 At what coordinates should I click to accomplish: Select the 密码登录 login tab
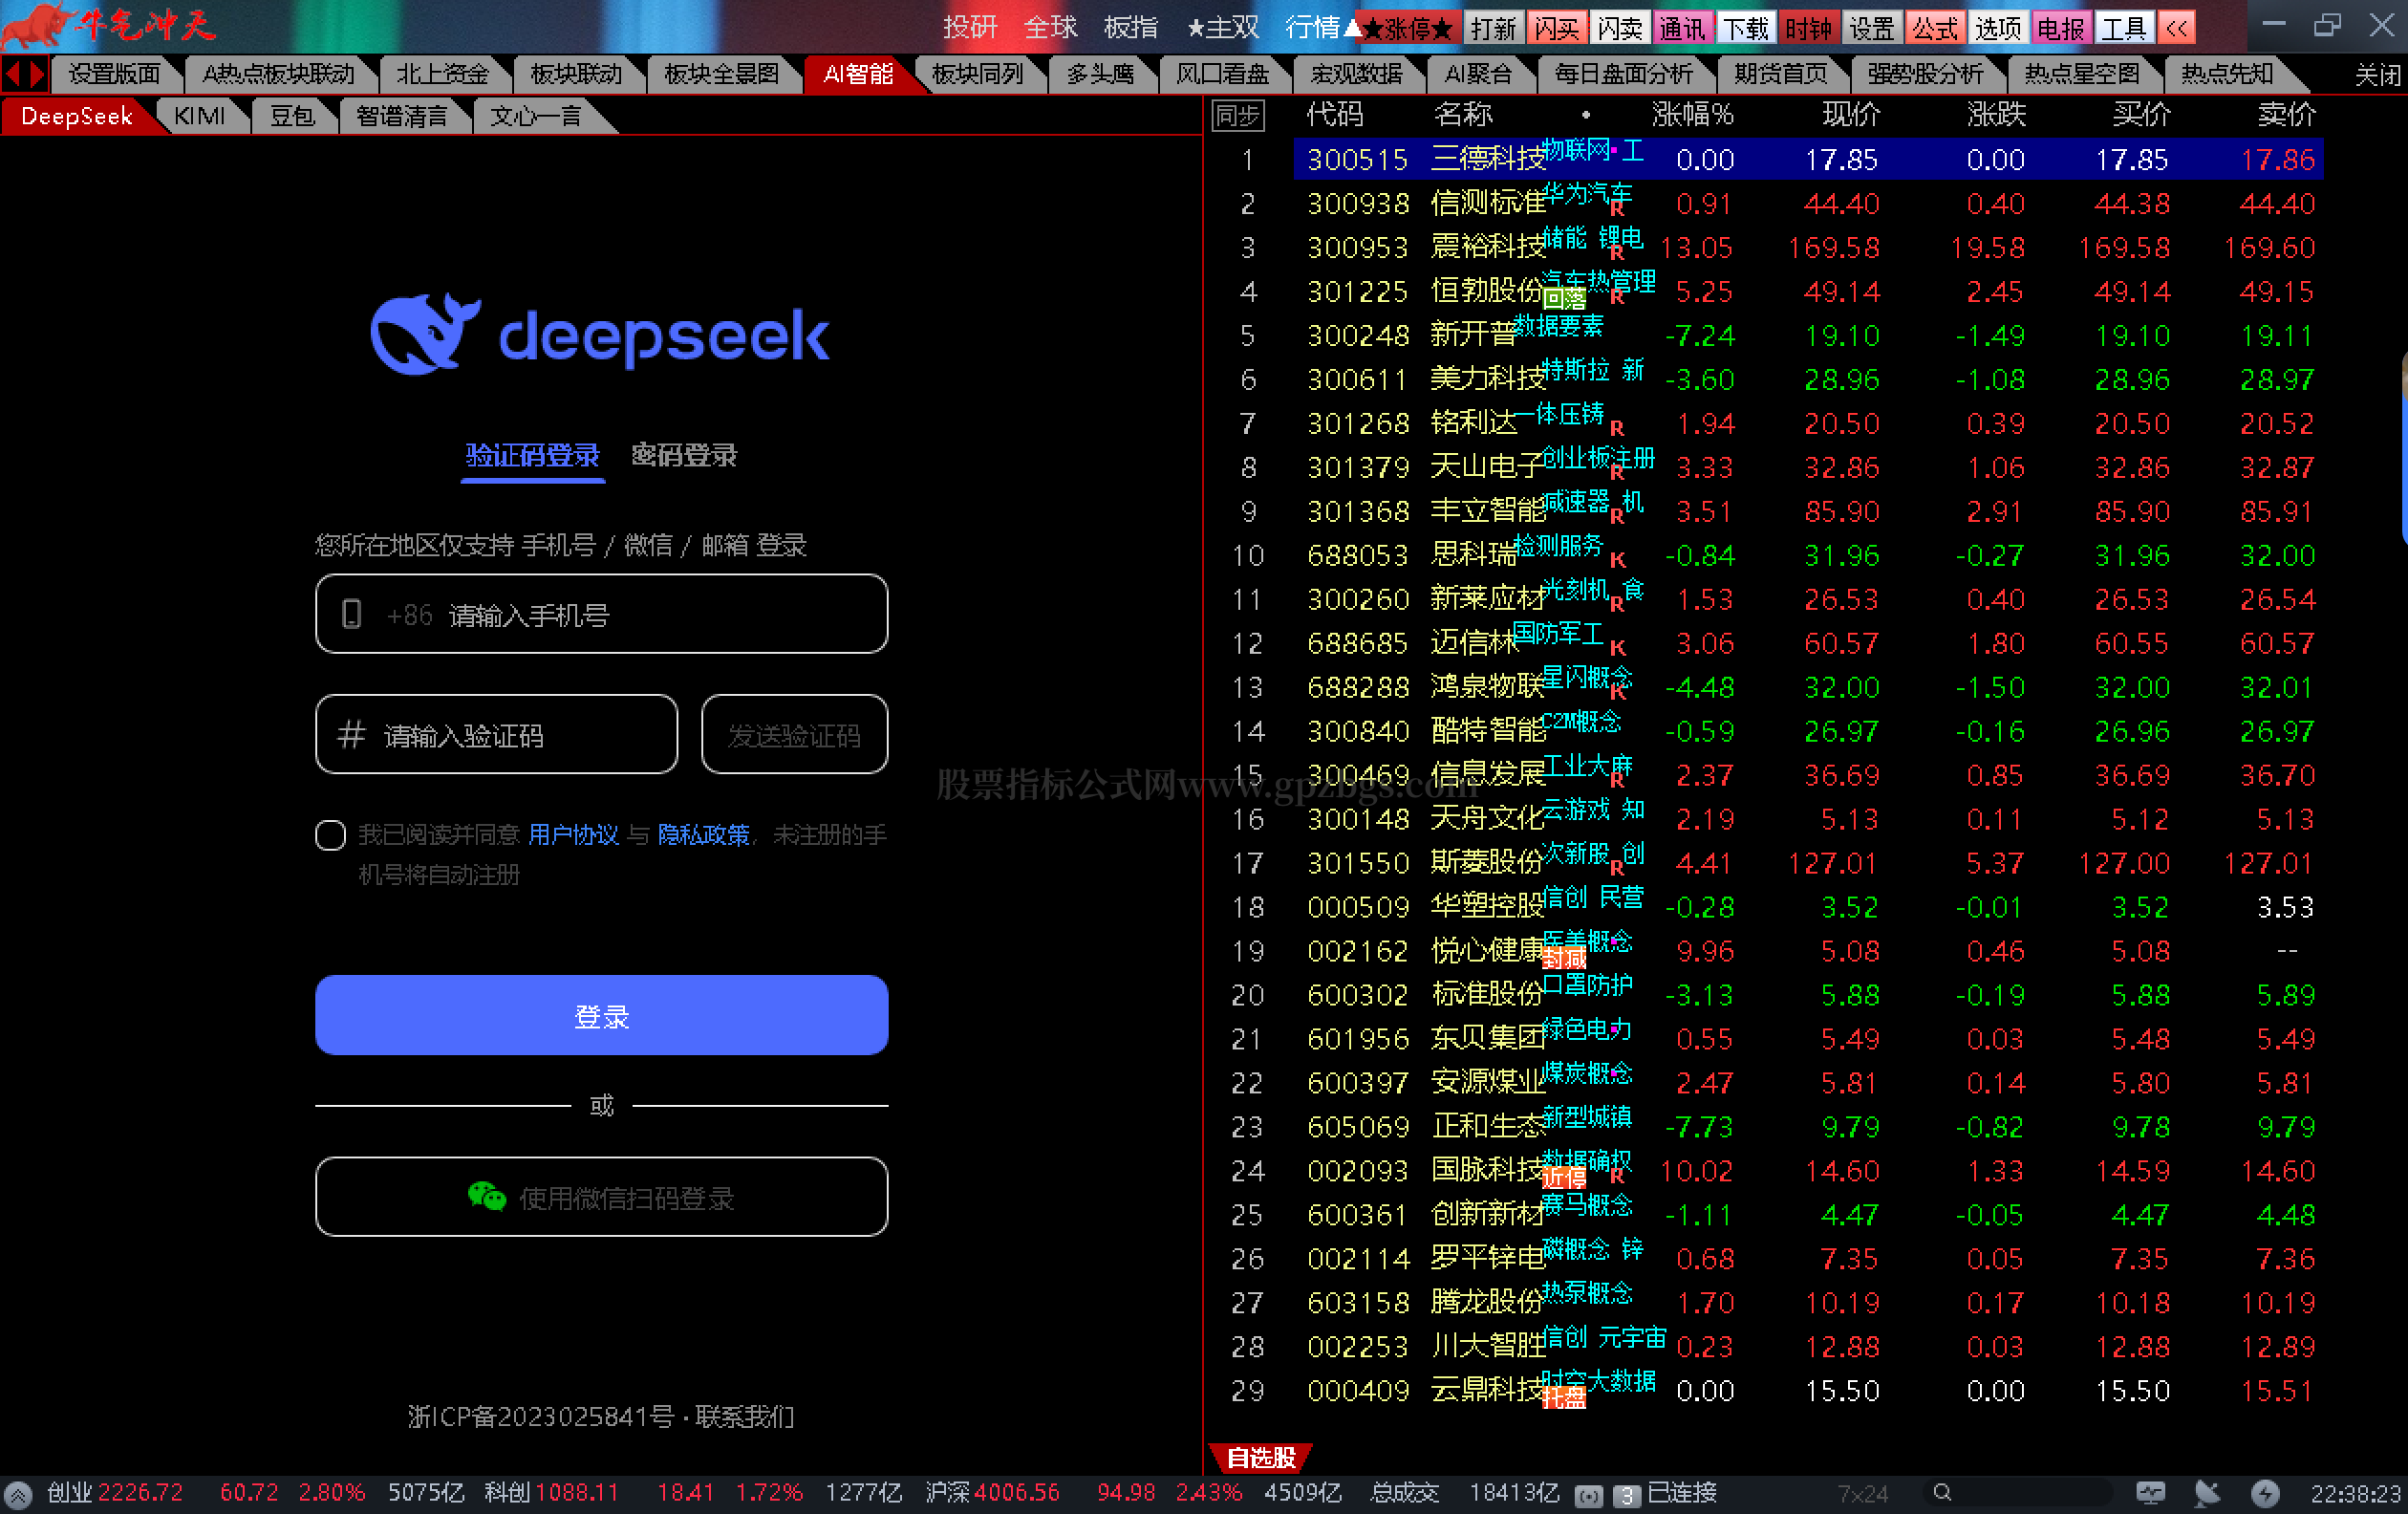point(684,455)
